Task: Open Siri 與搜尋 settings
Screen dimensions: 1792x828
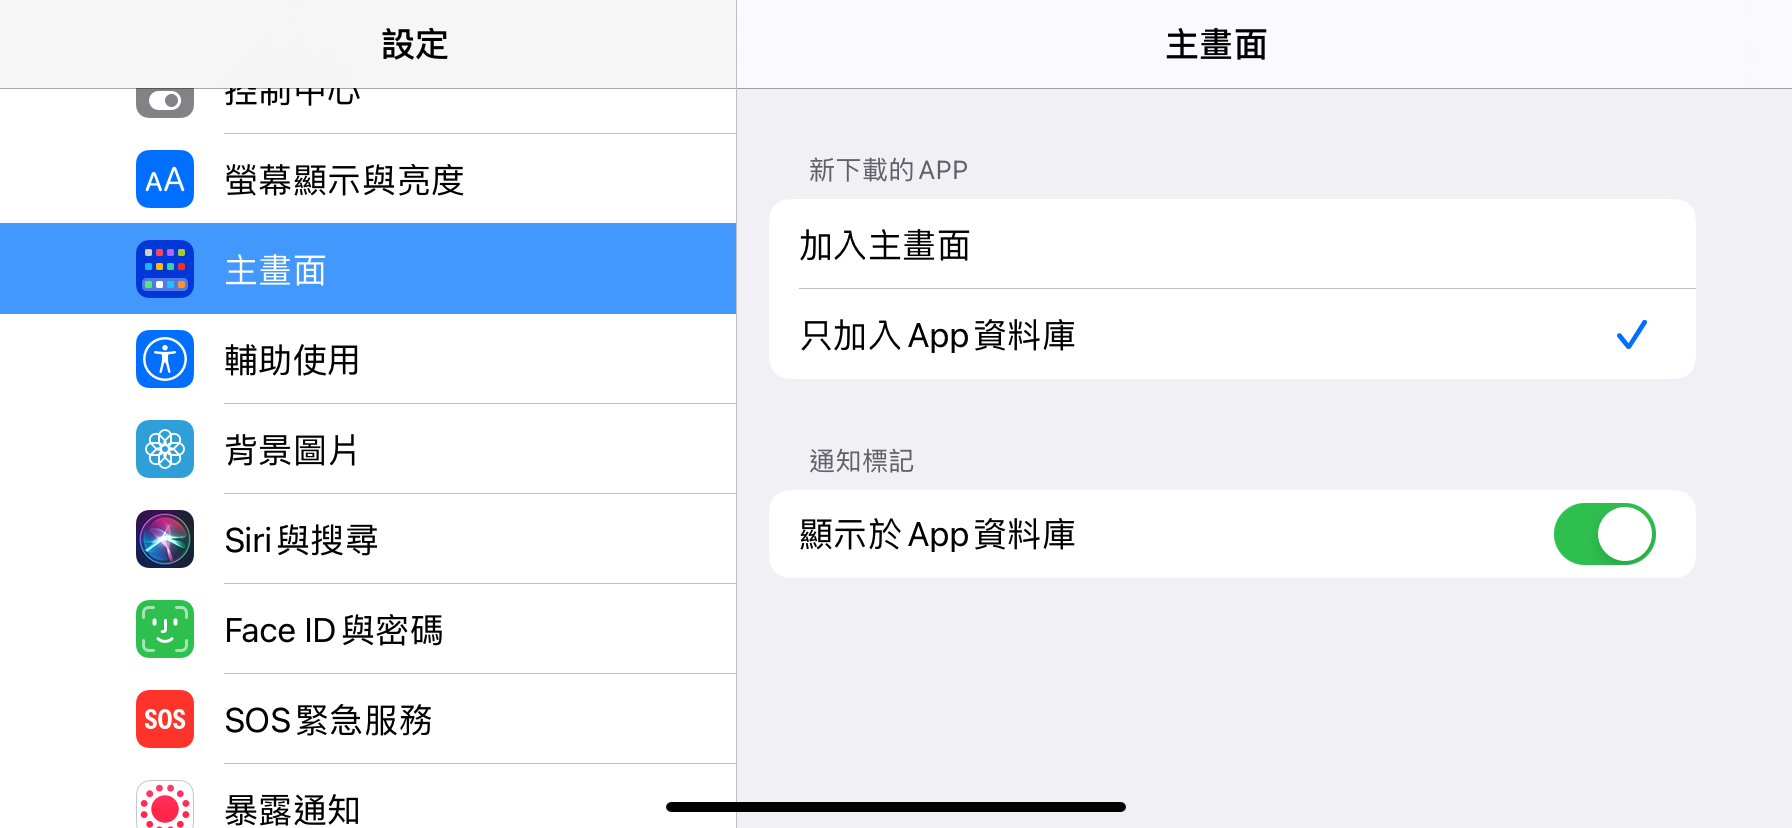Action: [x=301, y=540]
